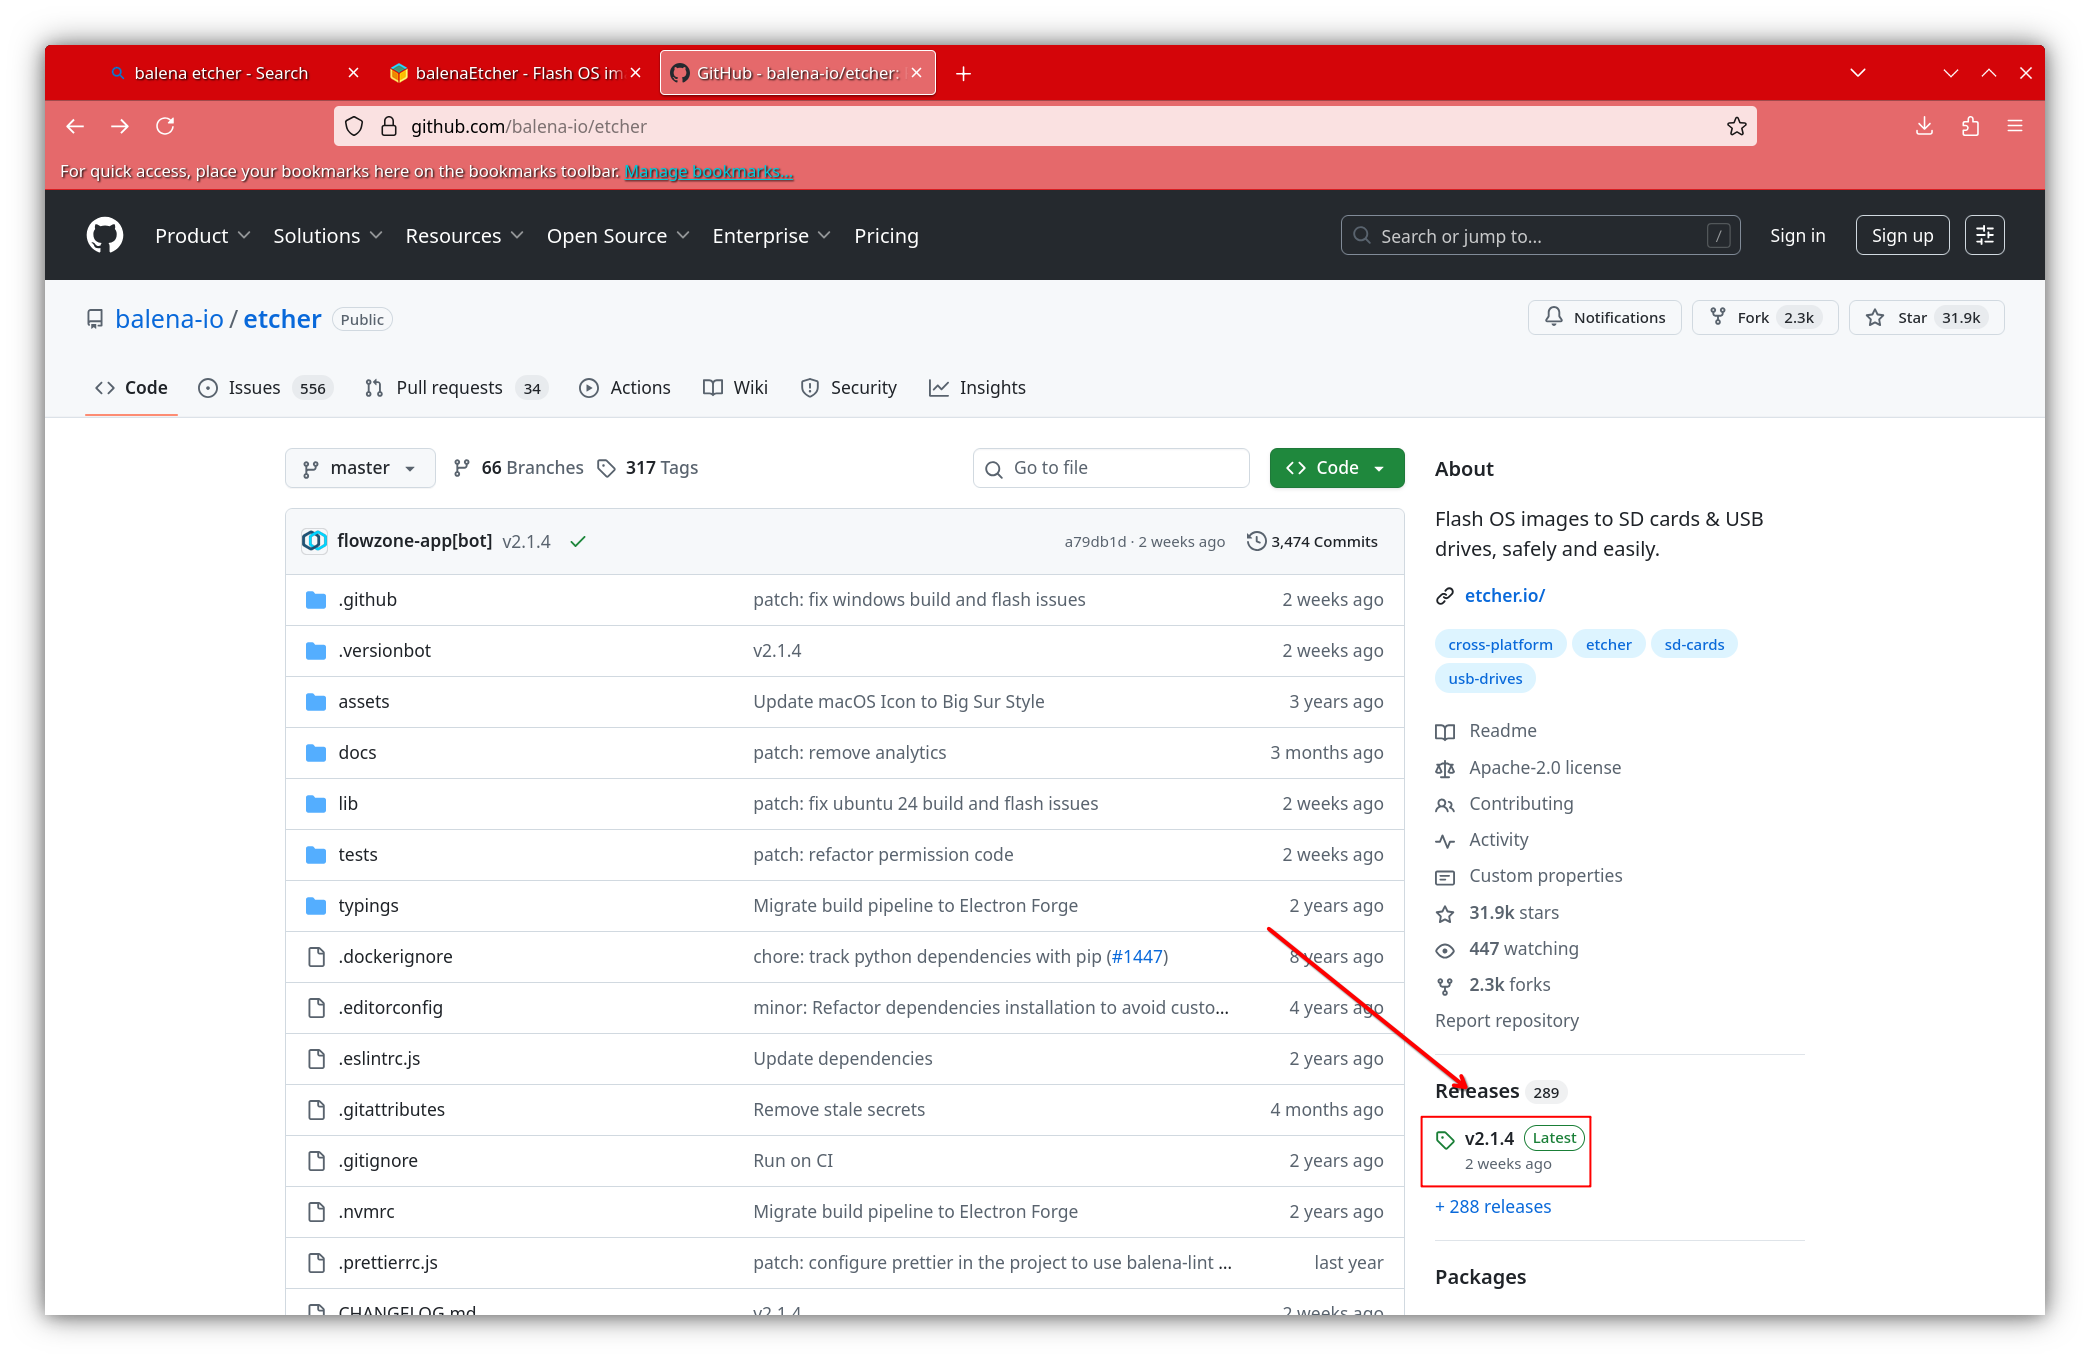The width and height of the screenshot is (2090, 1360).
Task: Click the + 288 releases link
Action: click(1493, 1207)
